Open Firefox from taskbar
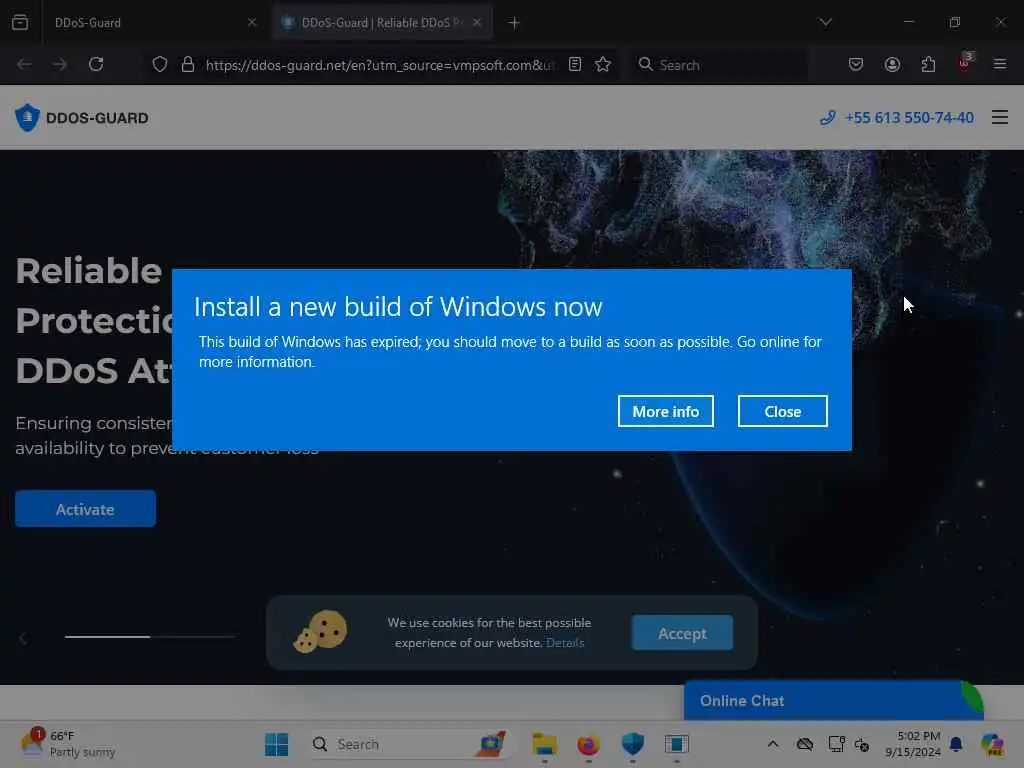The width and height of the screenshot is (1024, 768). pos(588,744)
